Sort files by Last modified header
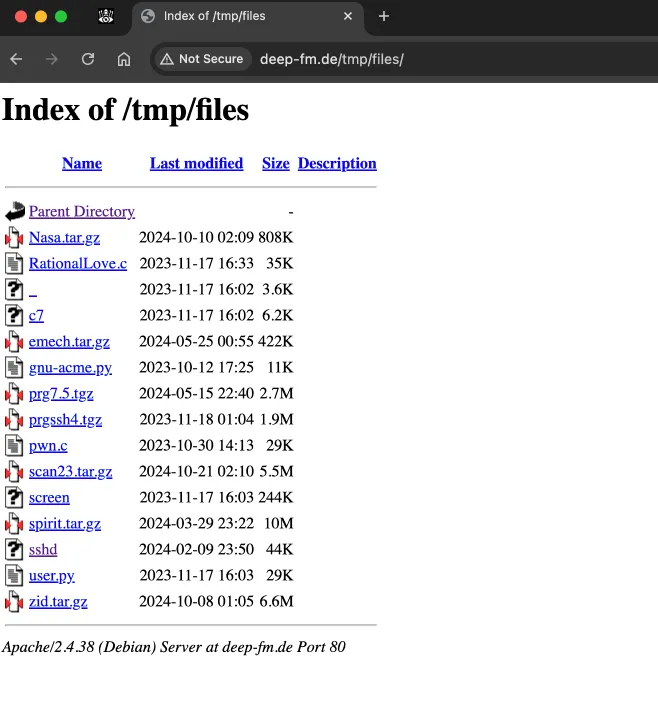This screenshot has height=711, width=658. coord(196,164)
